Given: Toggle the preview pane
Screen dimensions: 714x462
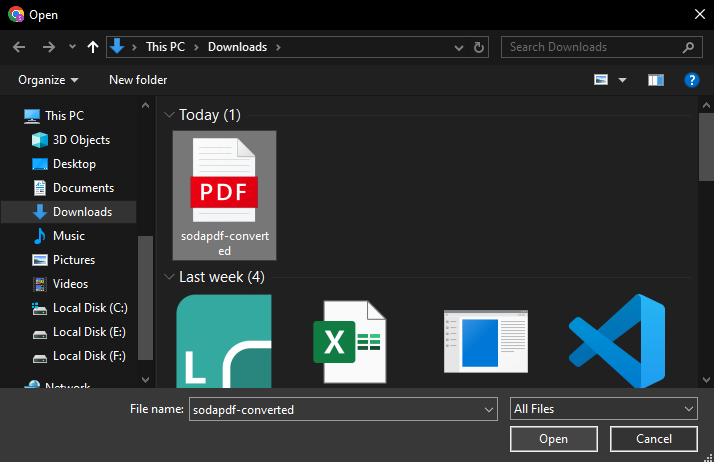Looking at the screenshot, I should (x=656, y=80).
